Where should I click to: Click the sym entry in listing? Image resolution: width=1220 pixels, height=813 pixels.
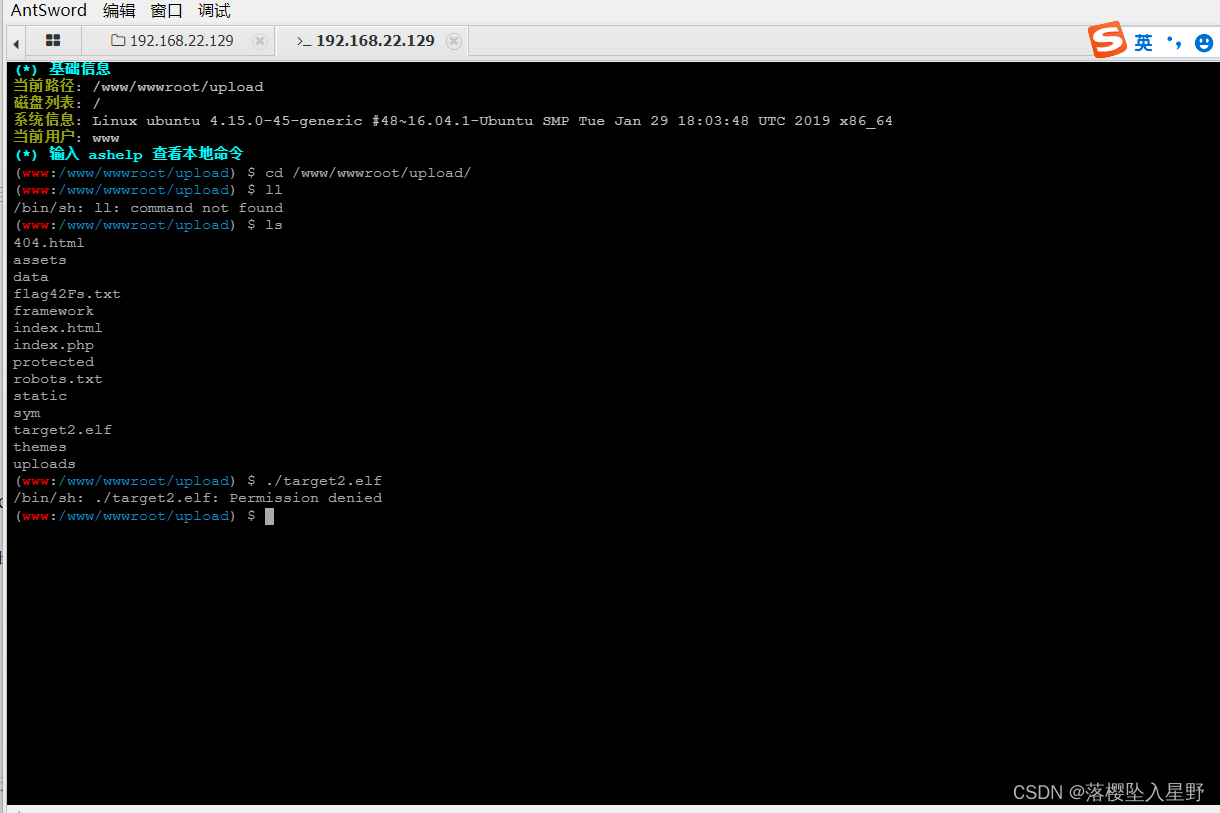(x=27, y=413)
